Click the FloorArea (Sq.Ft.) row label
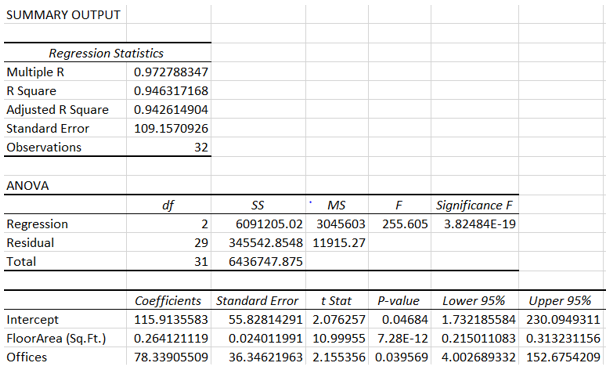Screen dimensions: 606x365 point(56,339)
